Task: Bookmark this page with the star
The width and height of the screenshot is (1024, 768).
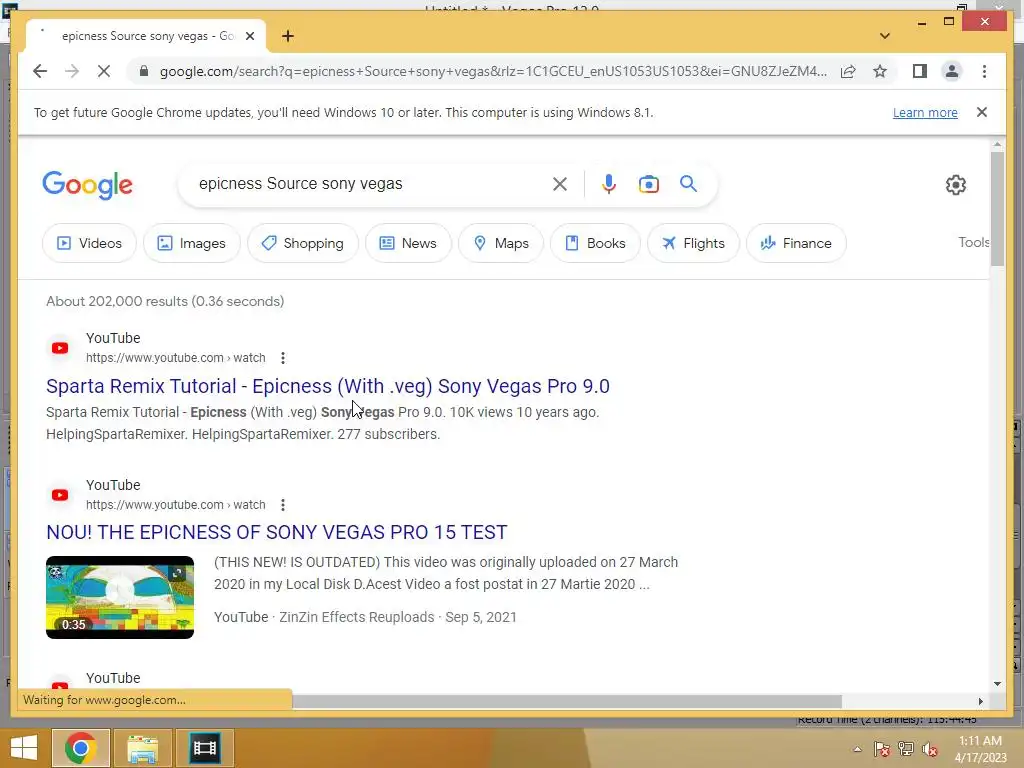Action: [880, 71]
